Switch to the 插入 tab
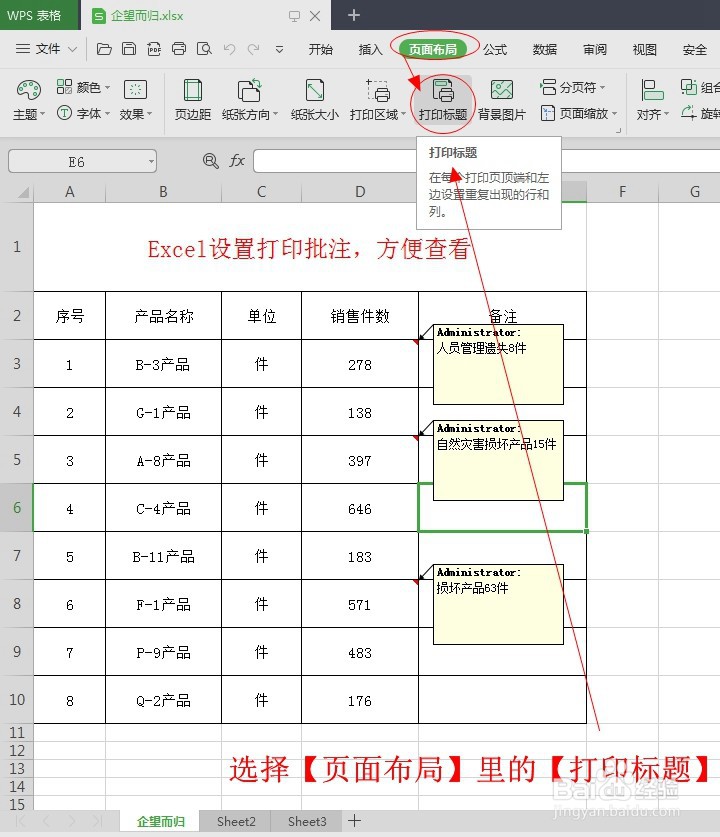 [x=370, y=50]
